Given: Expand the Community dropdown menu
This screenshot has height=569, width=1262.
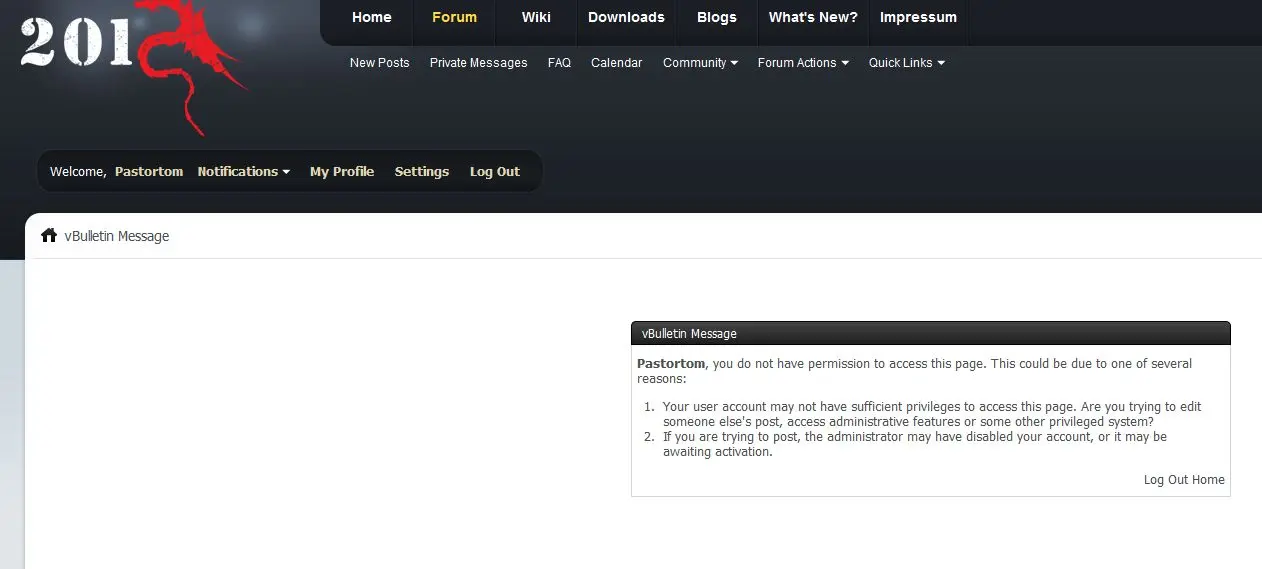Looking at the screenshot, I should [700, 62].
